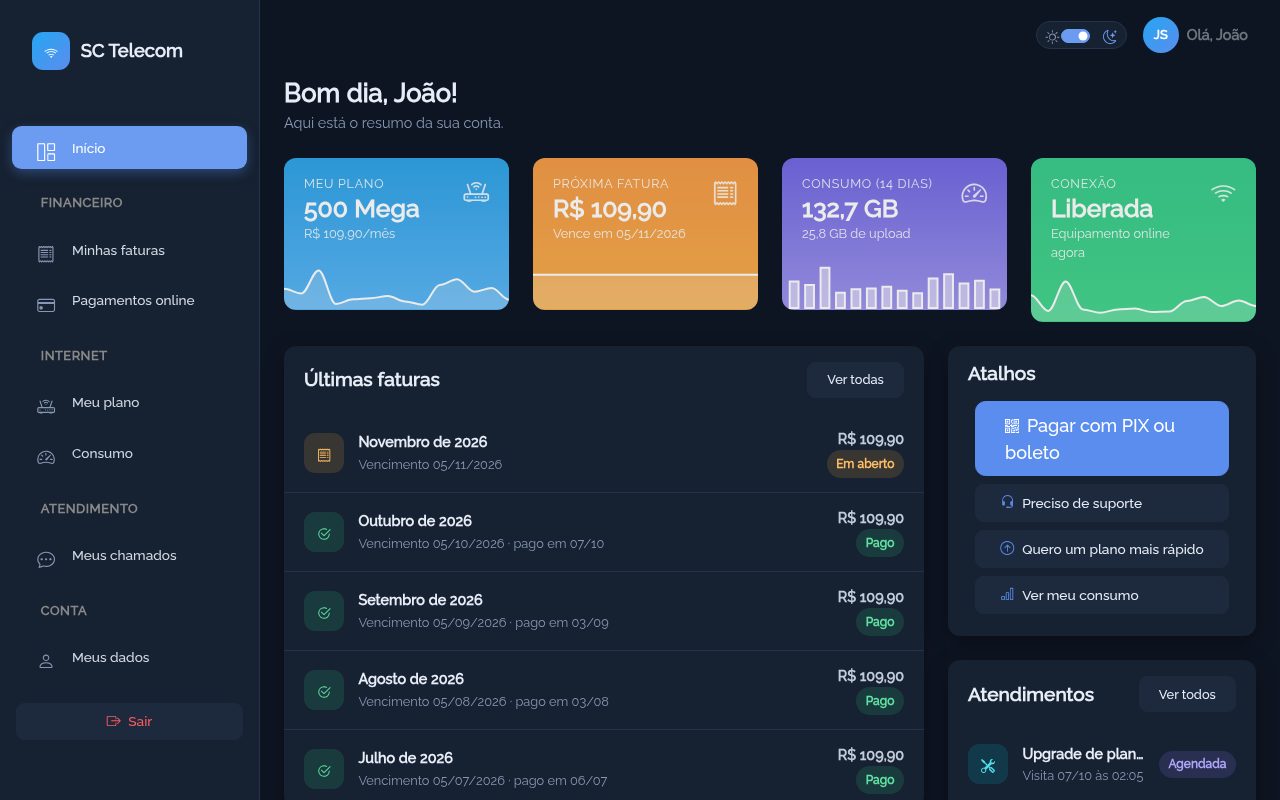This screenshot has width=1280, height=800.
Task: Open the Consumo sidebar item
Action: coord(129,454)
